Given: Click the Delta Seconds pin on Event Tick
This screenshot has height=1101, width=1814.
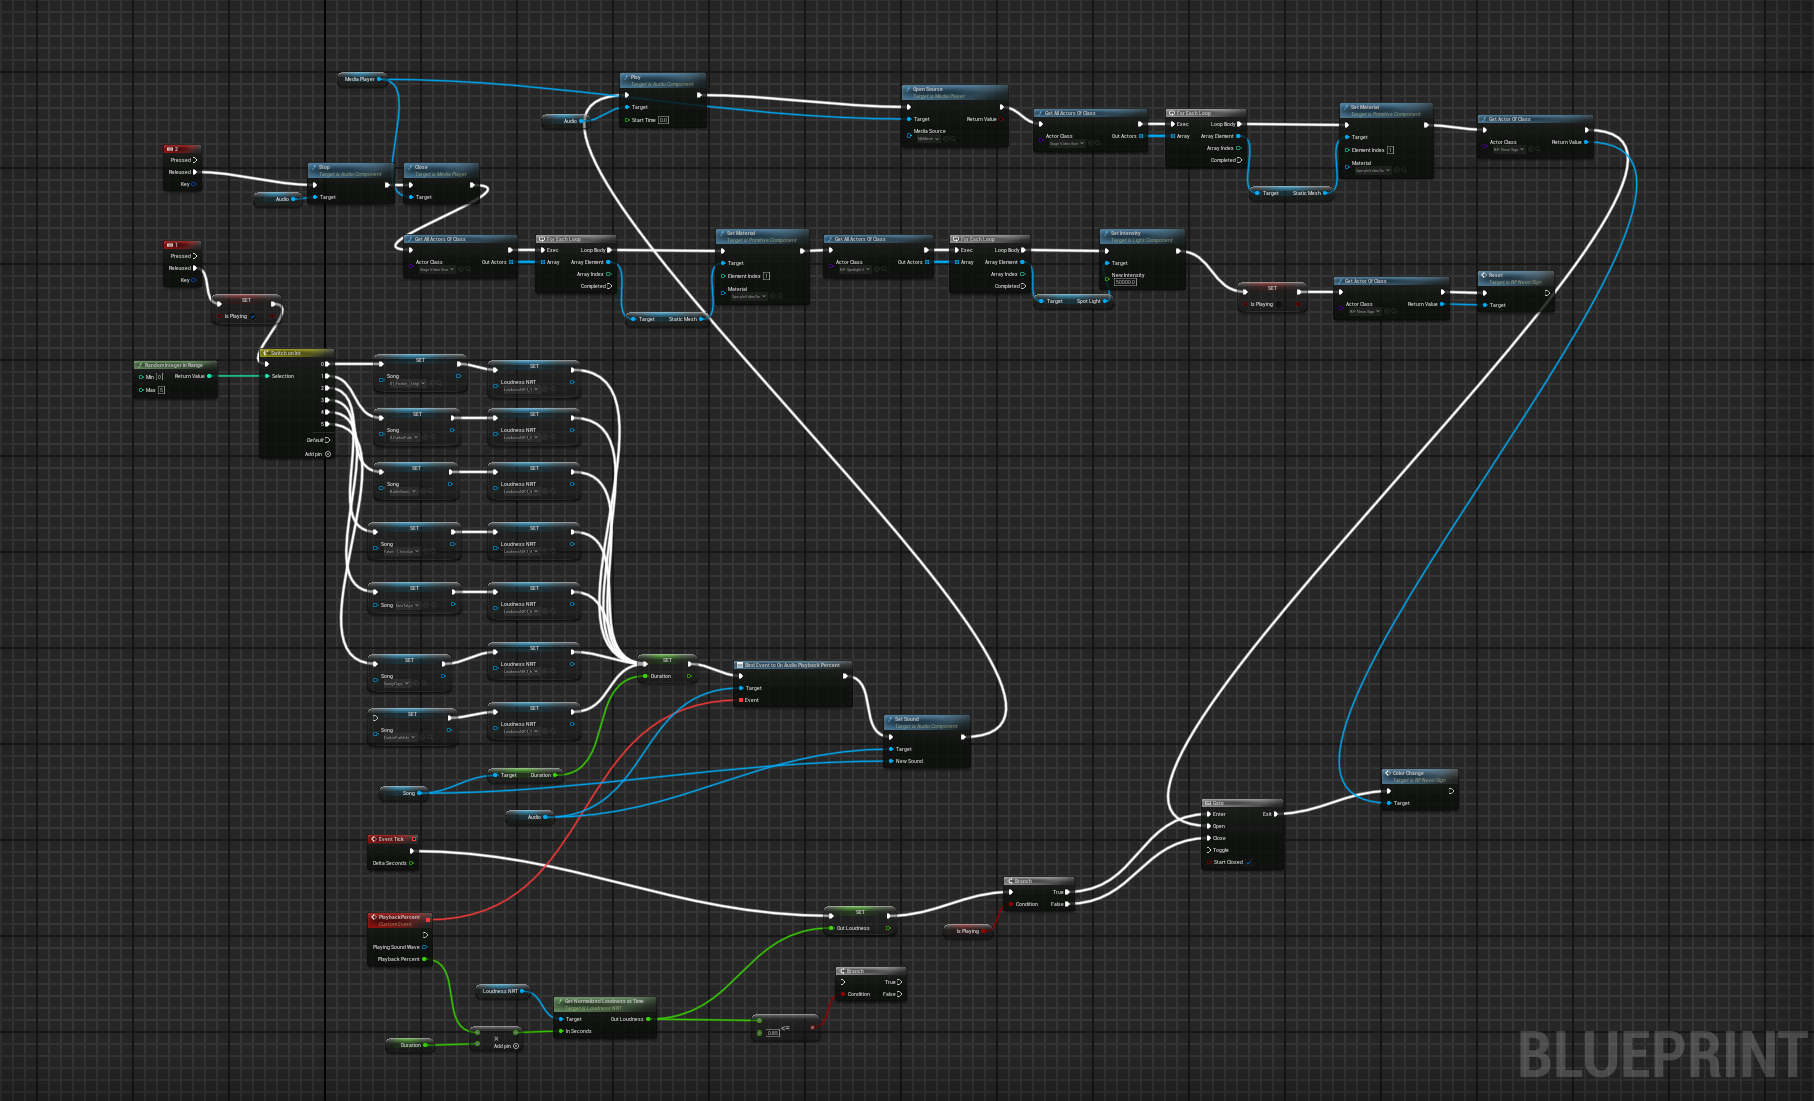Looking at the screenshot, I should pos(411,863).
